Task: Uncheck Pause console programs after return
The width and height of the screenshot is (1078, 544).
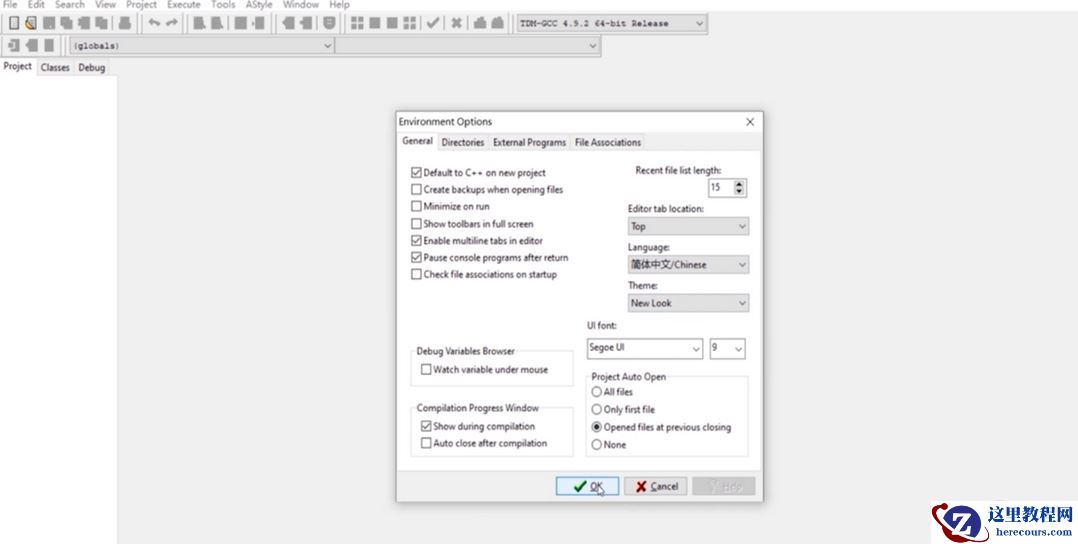Action: (x=416, y=257)
